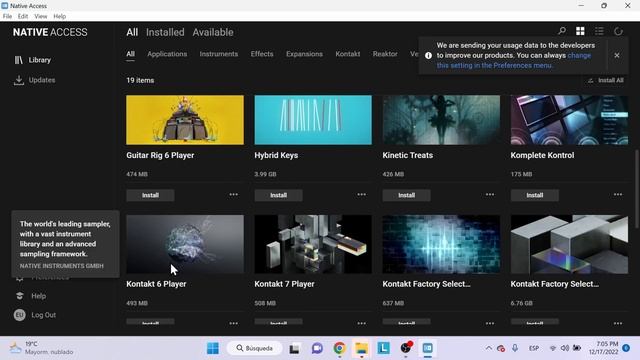The height and width of the screenshot is (360, 640).
Task: Click the Kontakt 7 Player thumbnail
Action: click(x=313, y=244)
